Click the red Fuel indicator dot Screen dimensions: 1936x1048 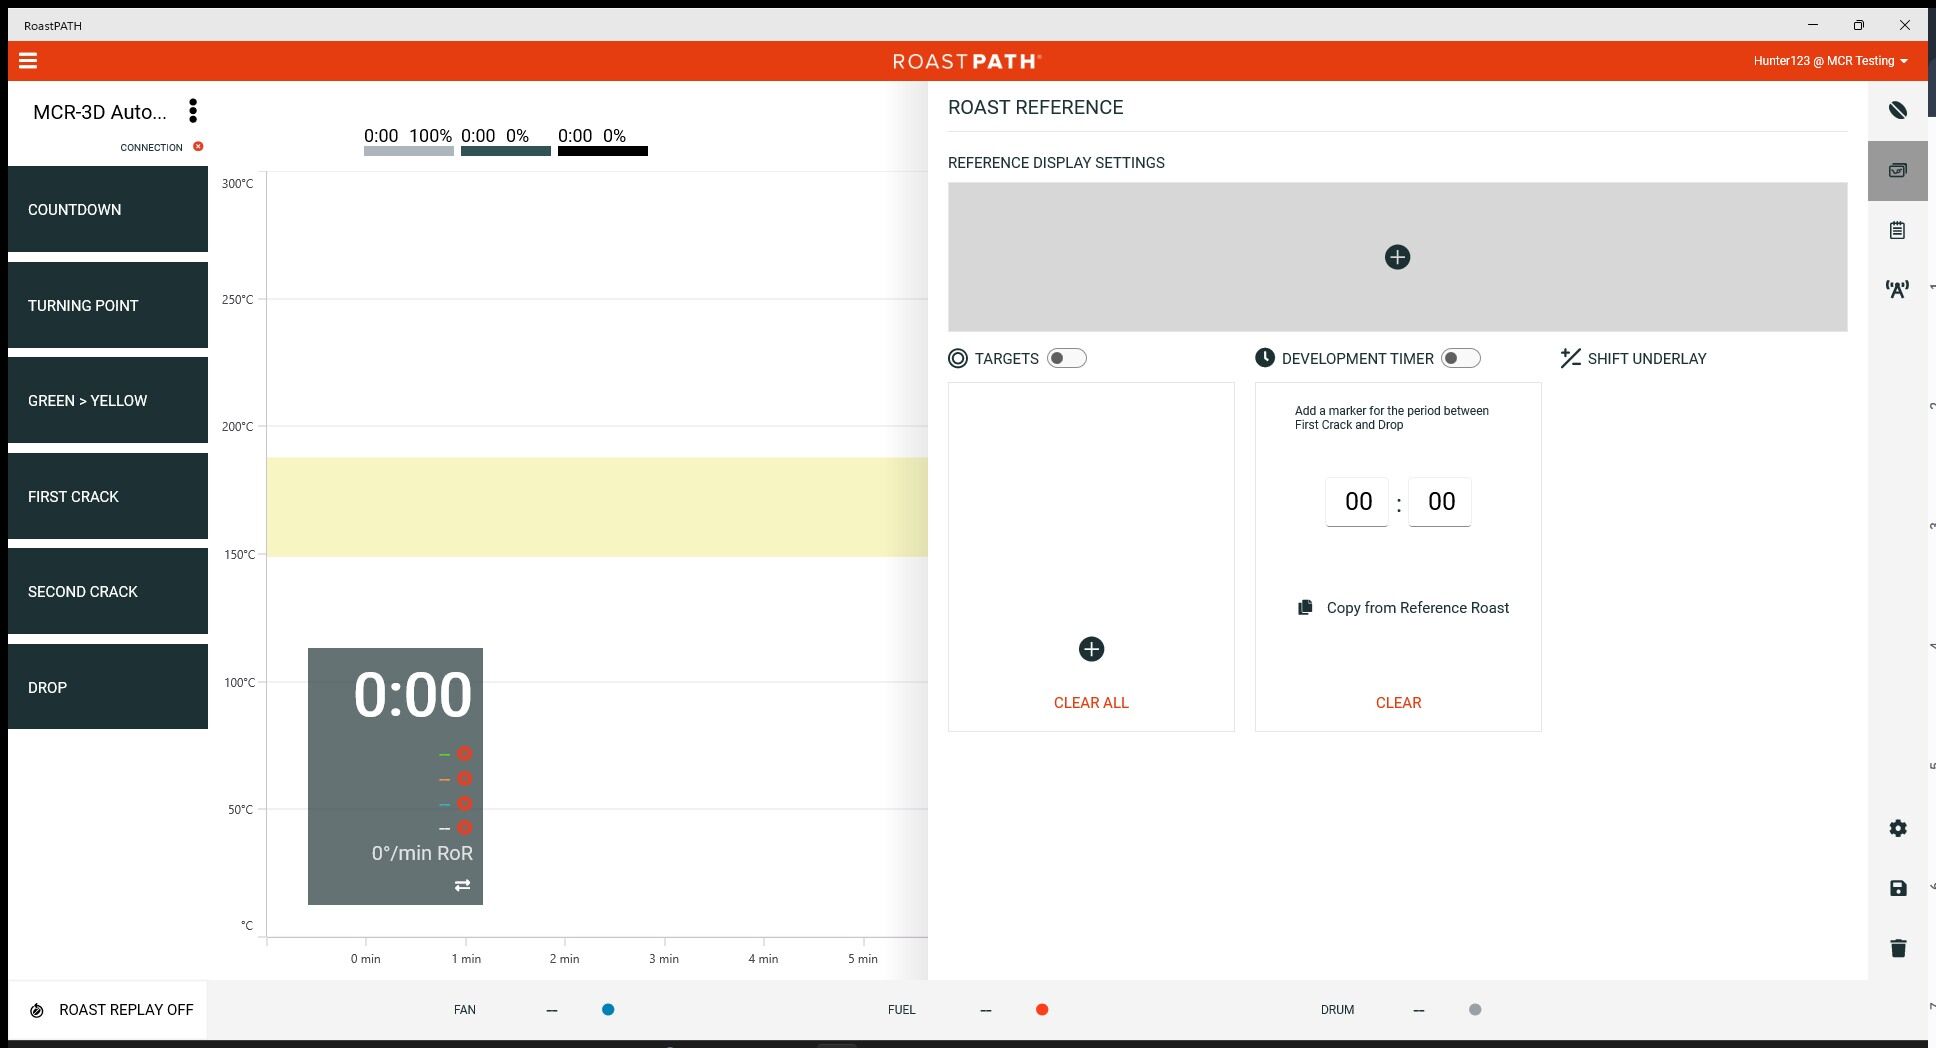tap(1042, 1010)
